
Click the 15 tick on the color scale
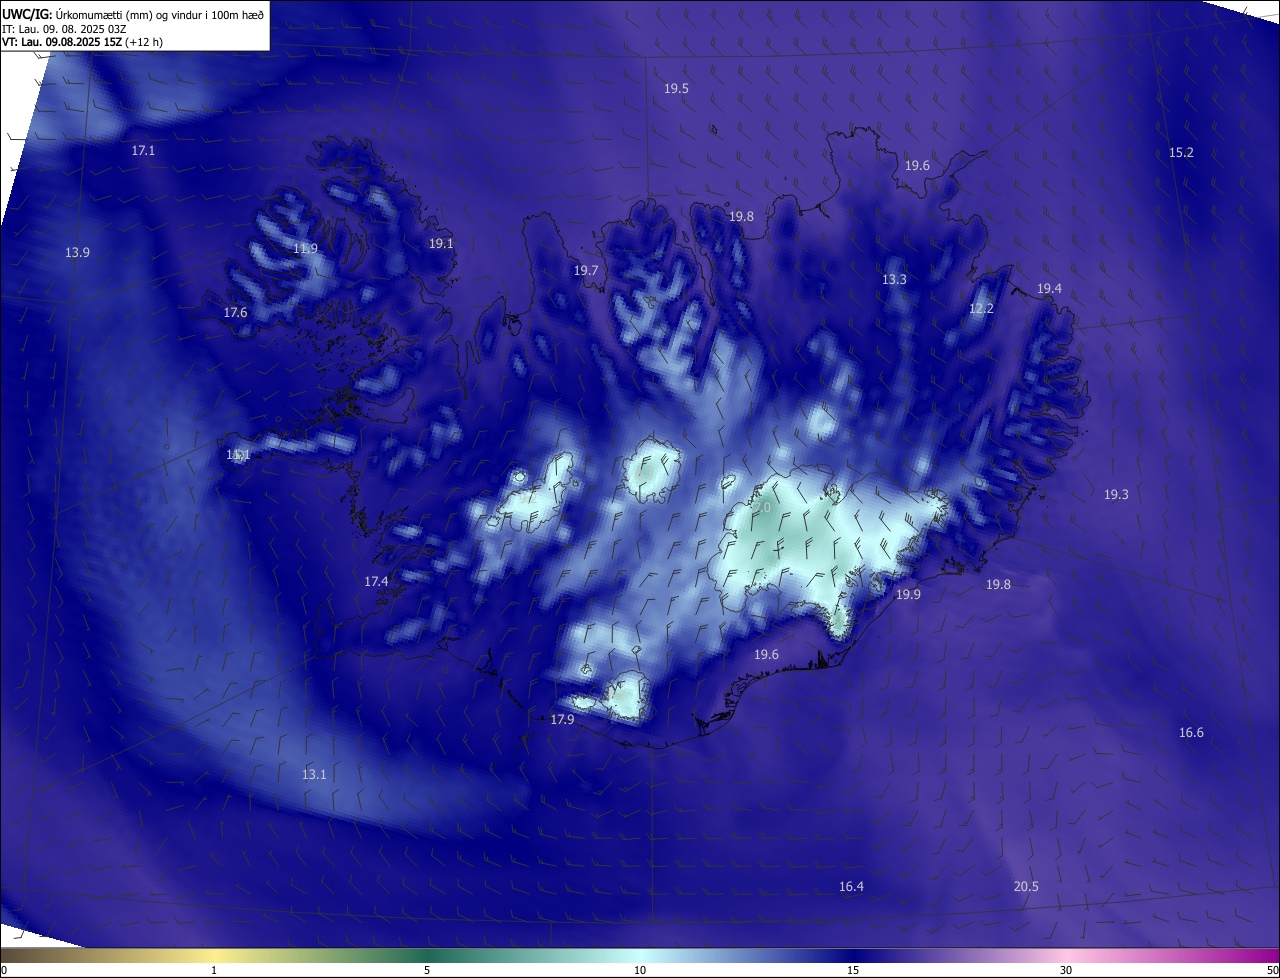click(853, 971)
